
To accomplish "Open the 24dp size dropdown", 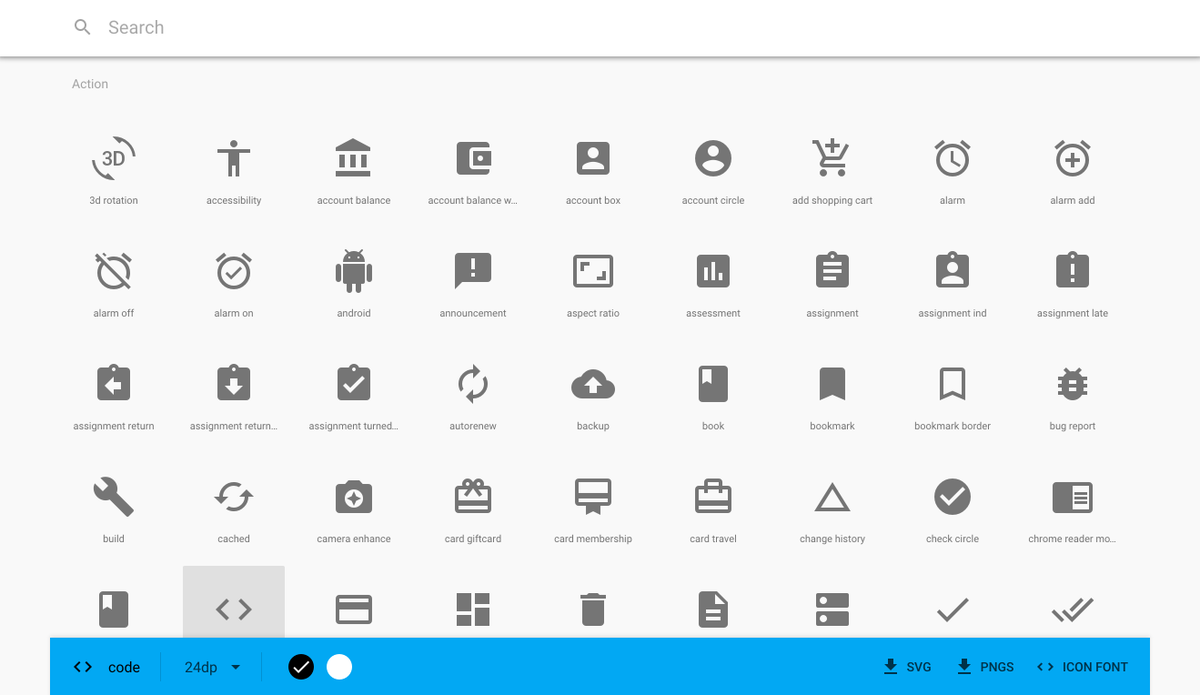I will [x=203, y=667].
